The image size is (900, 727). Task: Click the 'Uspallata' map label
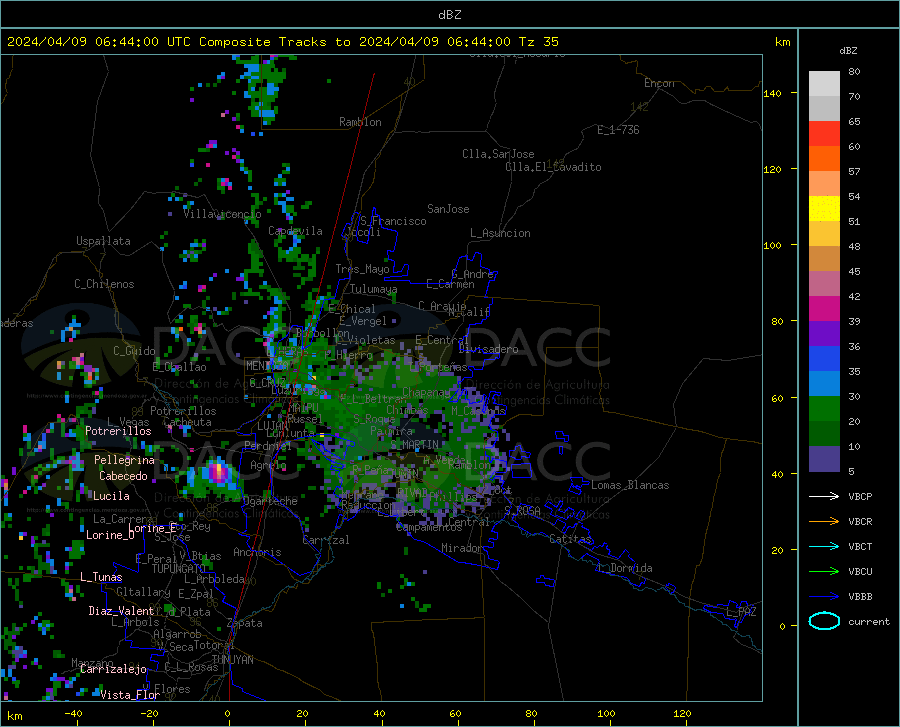(x=103, y=241)
